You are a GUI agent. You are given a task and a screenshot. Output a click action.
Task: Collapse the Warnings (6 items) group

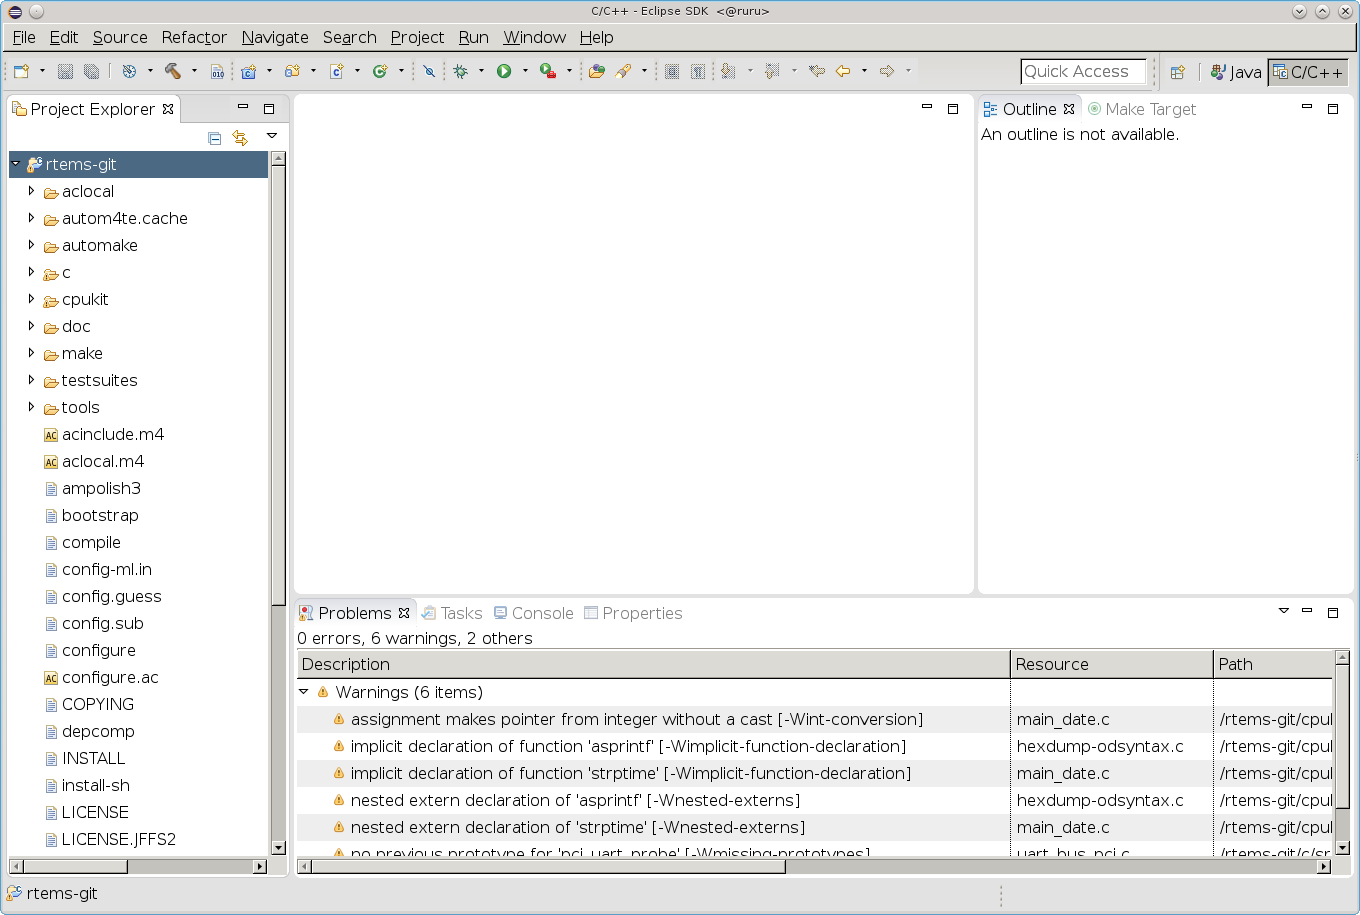(304, 692)
